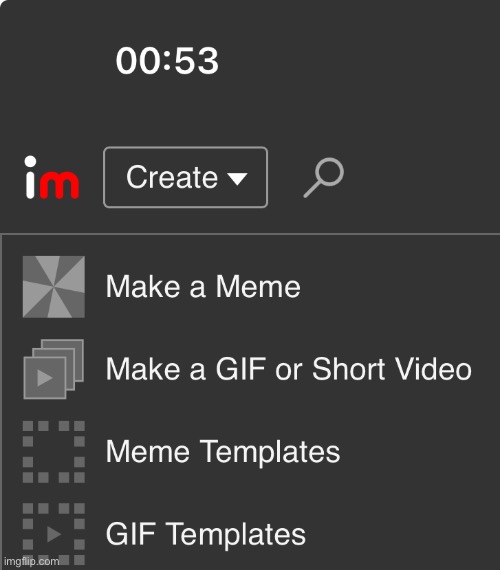Click the imgflip "im" logo
Viewport: 500px width, 570px height.
52,177
